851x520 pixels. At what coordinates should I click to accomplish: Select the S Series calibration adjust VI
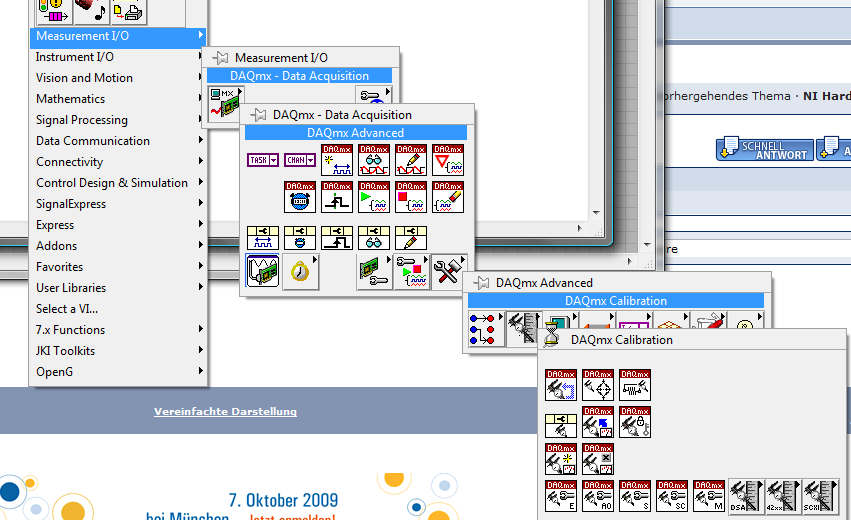pyautogui.click(x=634, y=496)
